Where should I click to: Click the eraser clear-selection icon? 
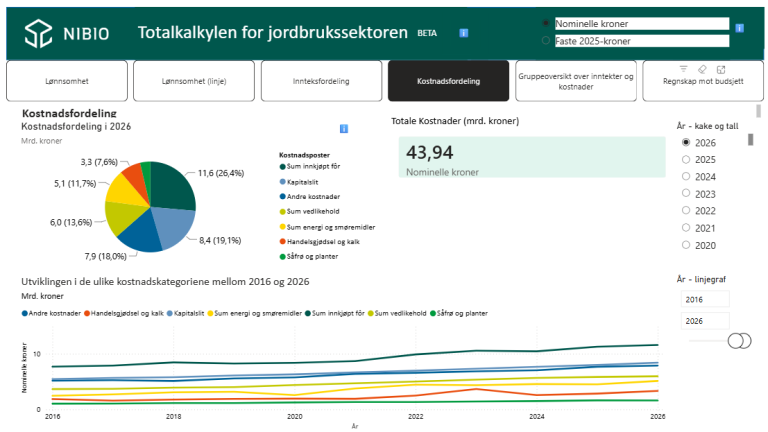(702, 69)
